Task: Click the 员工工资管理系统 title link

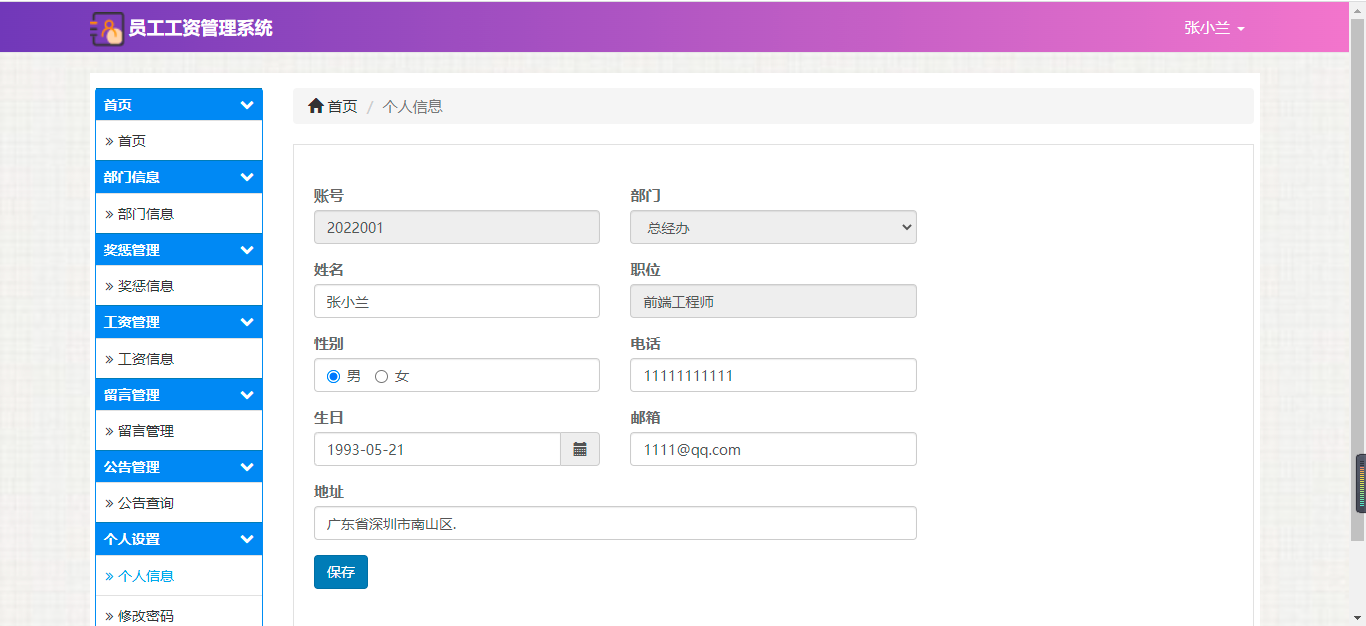Action: click(200, 28)
